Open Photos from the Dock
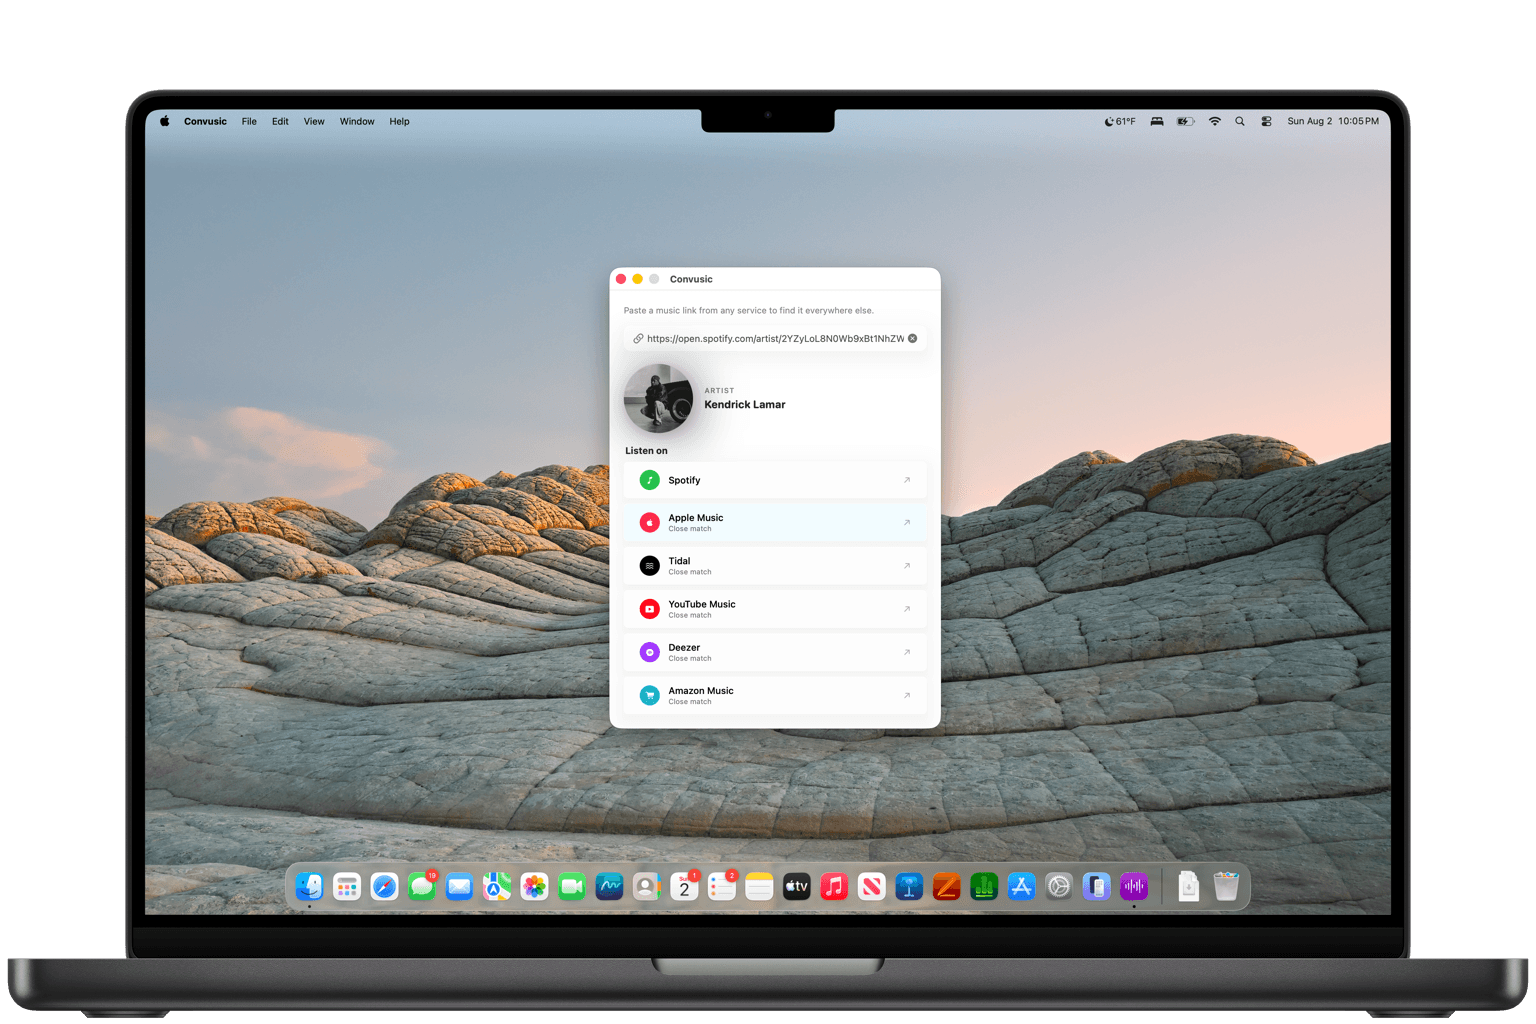 click(534, 886)
